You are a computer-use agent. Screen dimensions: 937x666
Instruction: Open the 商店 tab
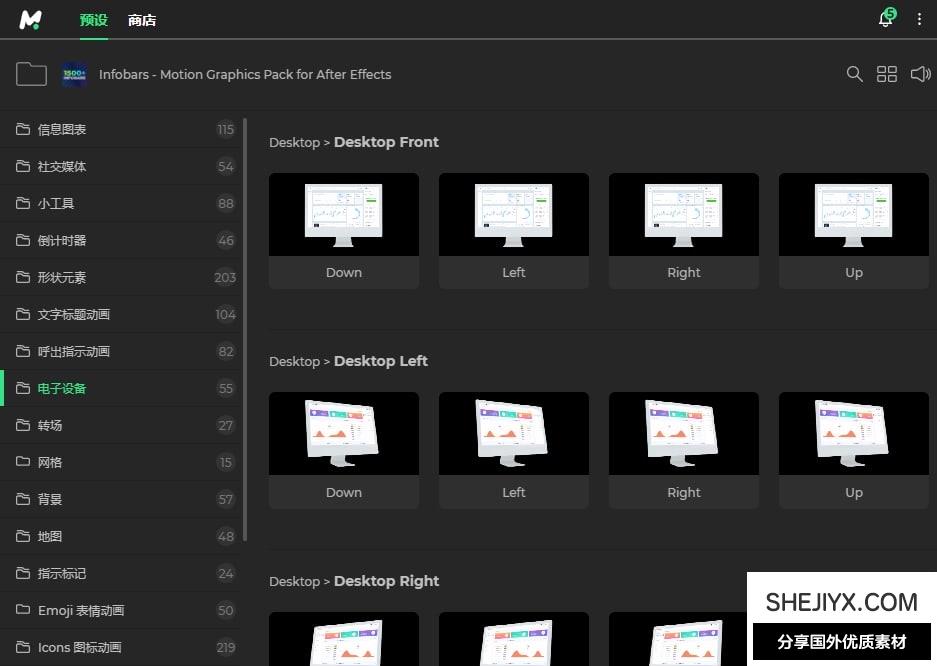pyautogui.click(x=142, y=20)
